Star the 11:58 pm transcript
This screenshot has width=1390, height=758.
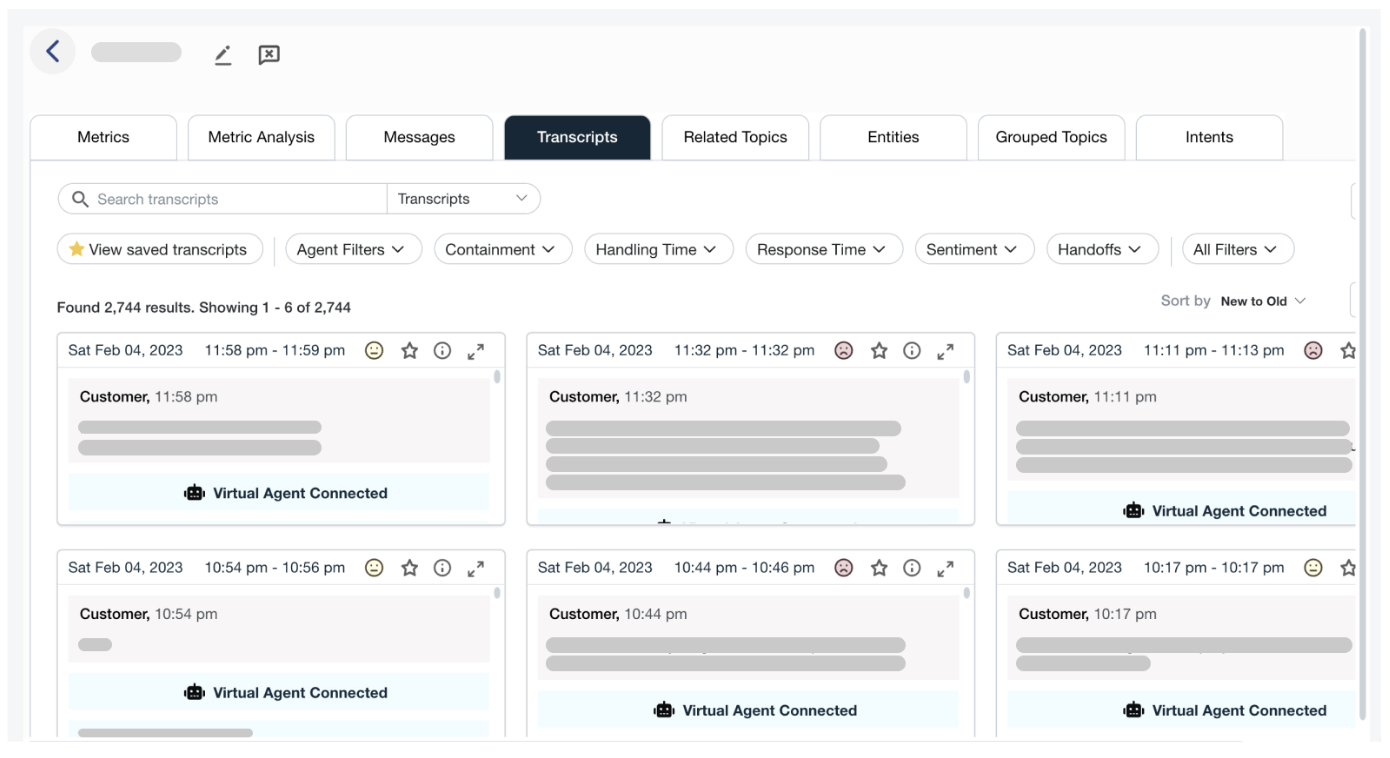coord(409,350)
